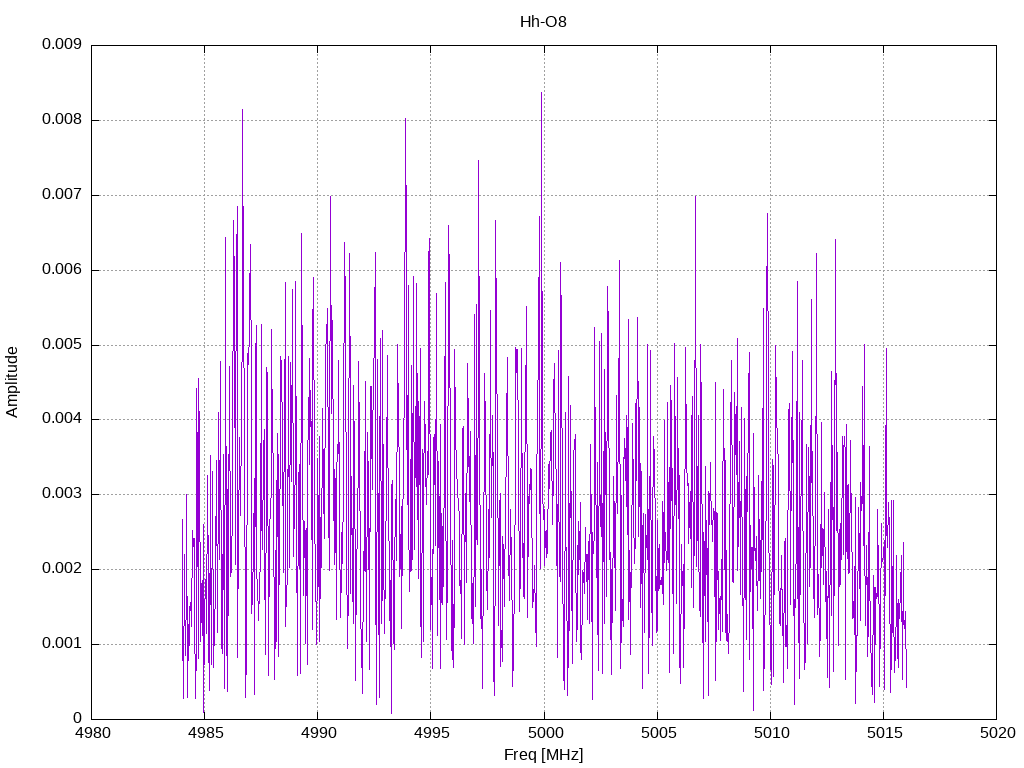
Task: Click the 4980 x-axis tick label
Action: [x=91, y=733]
